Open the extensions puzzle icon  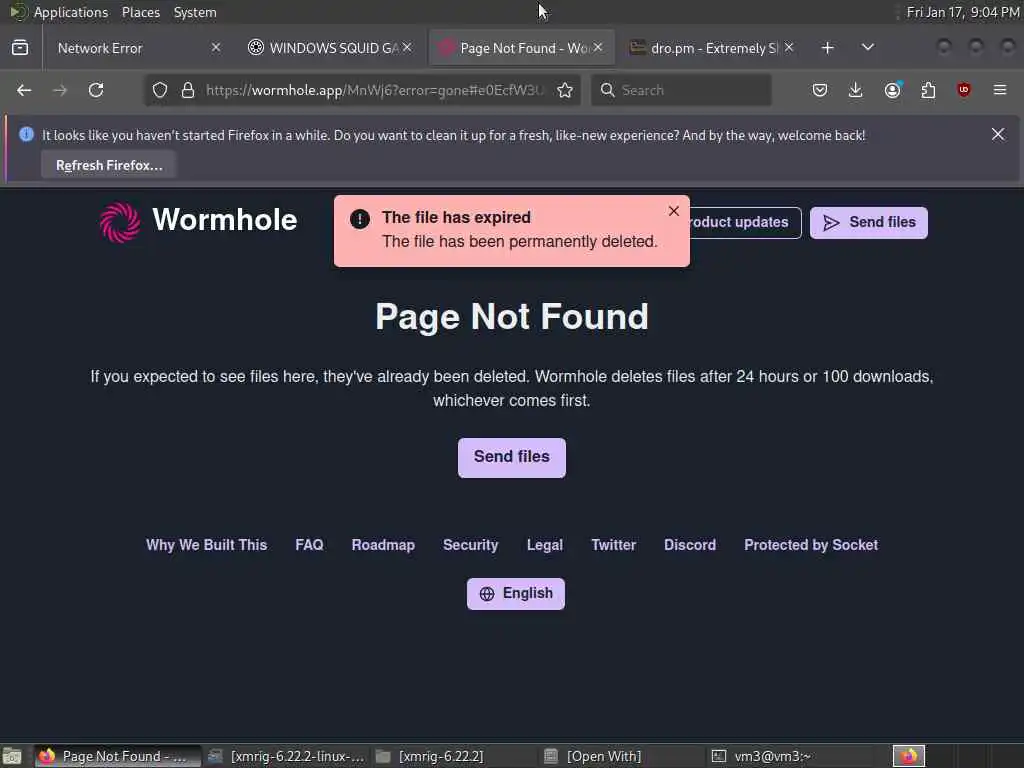click(x=928, y=90)
